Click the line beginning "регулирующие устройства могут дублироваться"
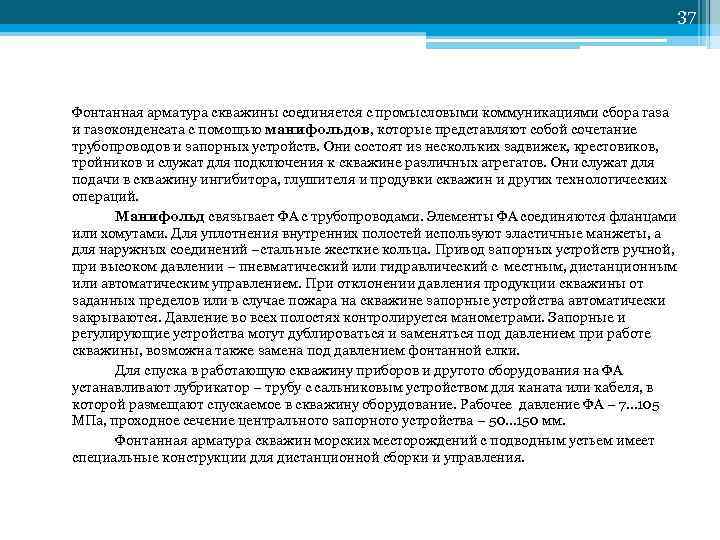720x540 pixels. pyautogui.click(x=361, y=334)
